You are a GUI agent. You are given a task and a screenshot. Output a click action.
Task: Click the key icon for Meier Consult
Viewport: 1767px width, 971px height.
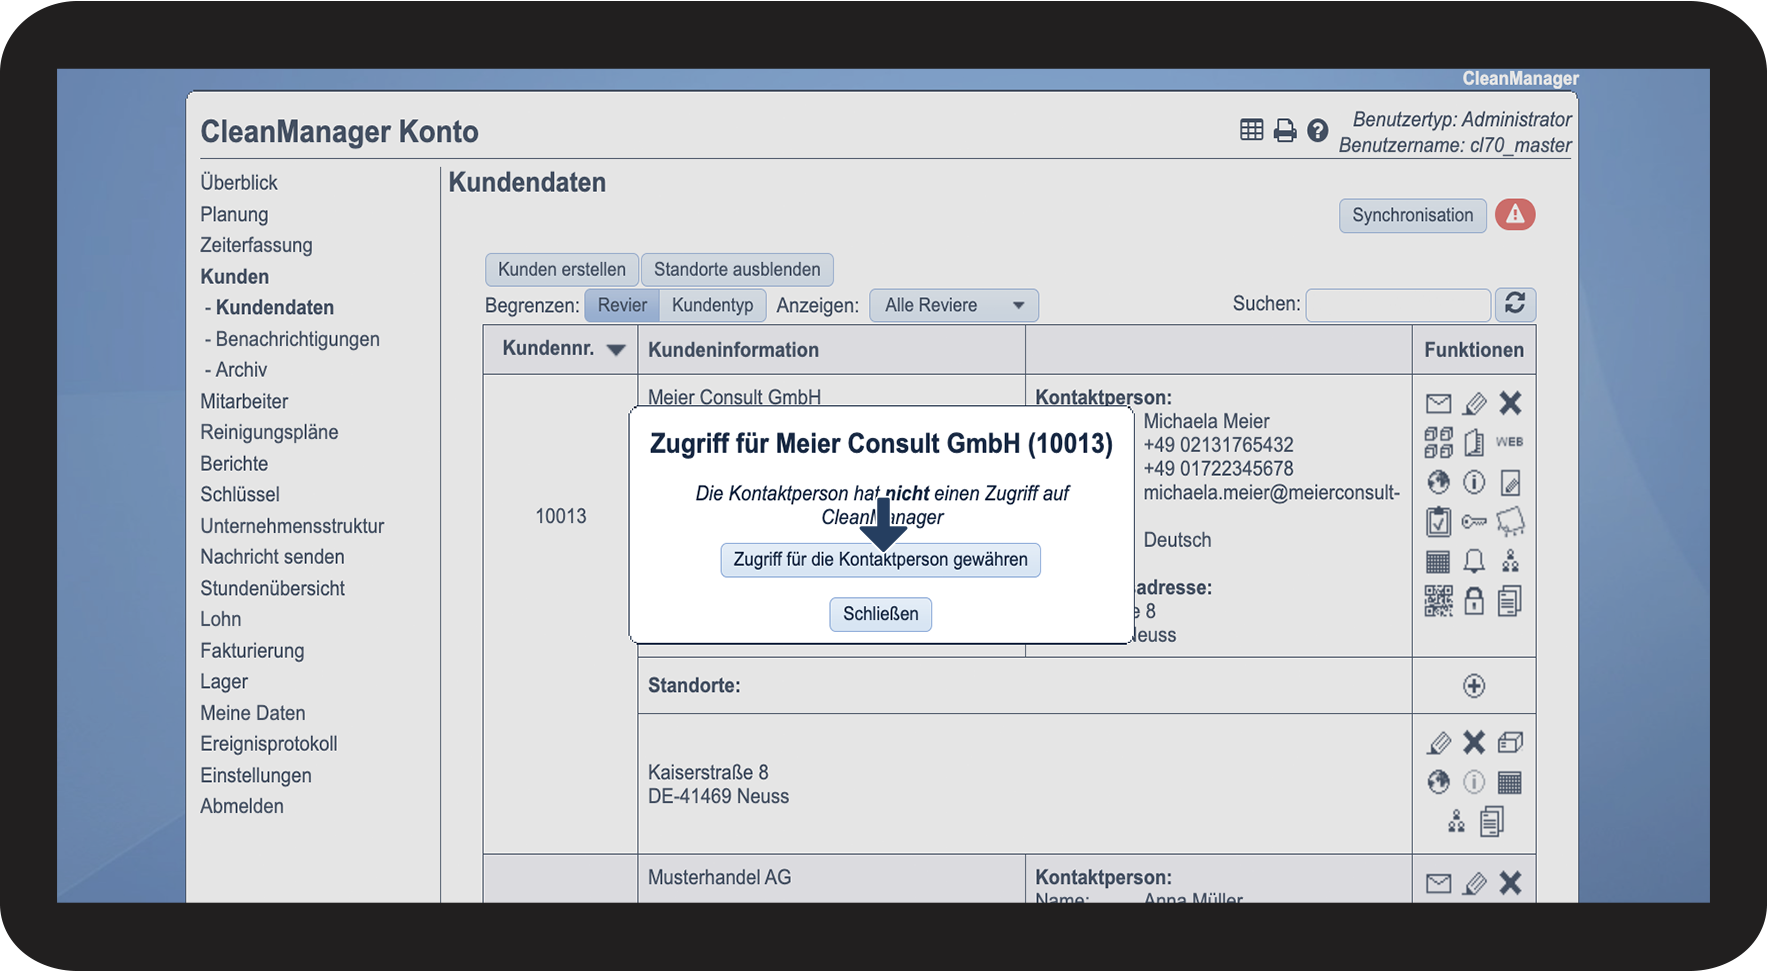(x=1474, y=522)
